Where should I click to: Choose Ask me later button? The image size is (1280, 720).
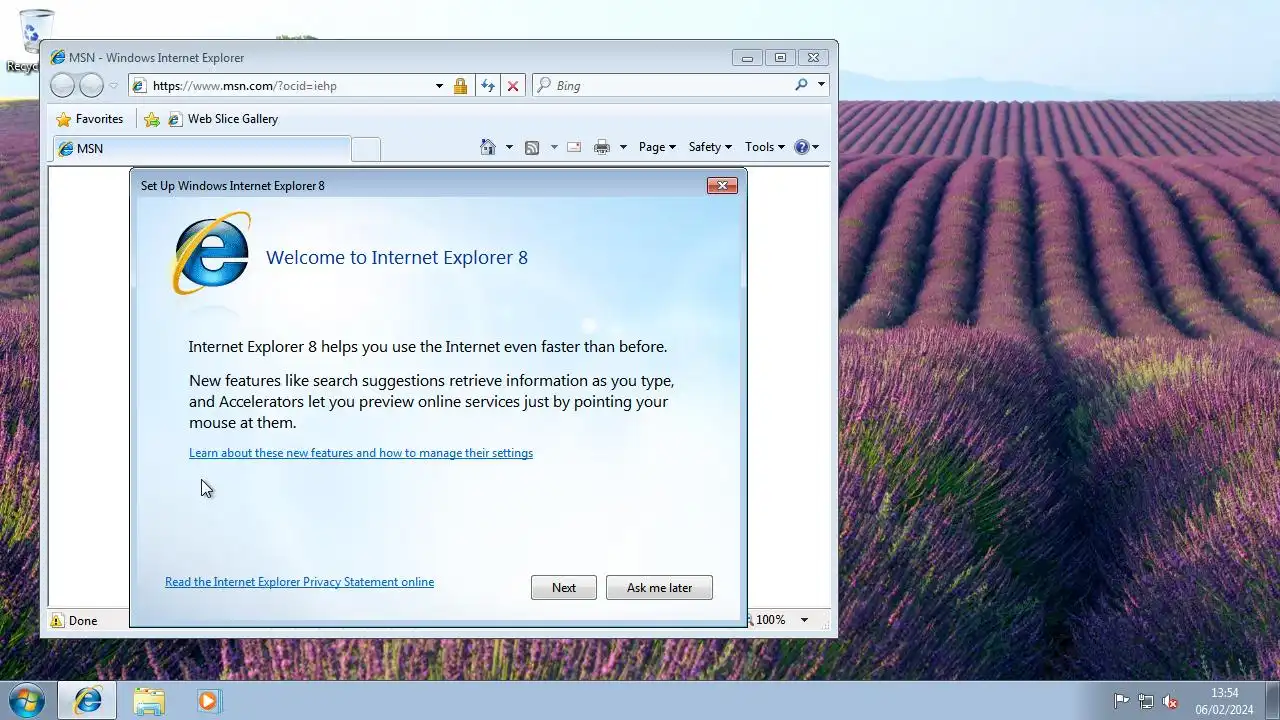(x=659, y=588)
